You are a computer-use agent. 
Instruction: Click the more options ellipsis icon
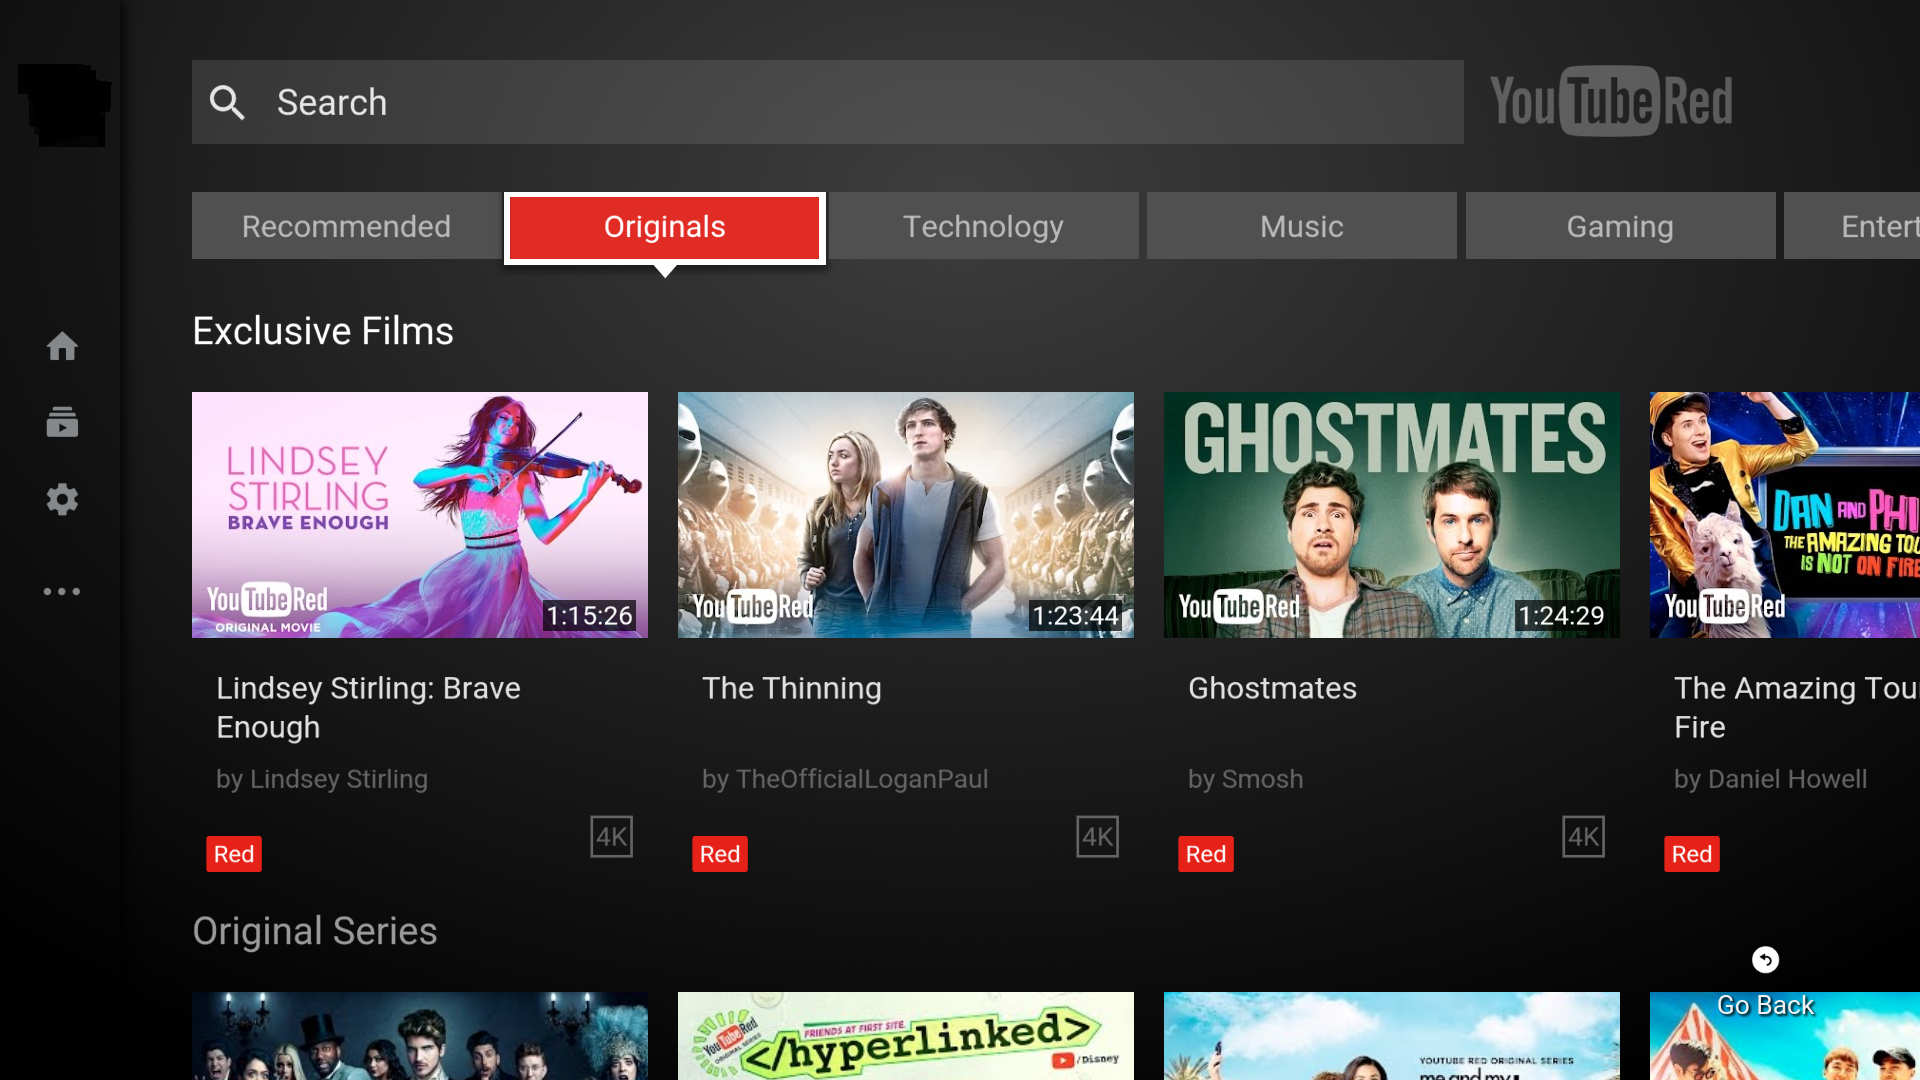click(x=61, y=591)
